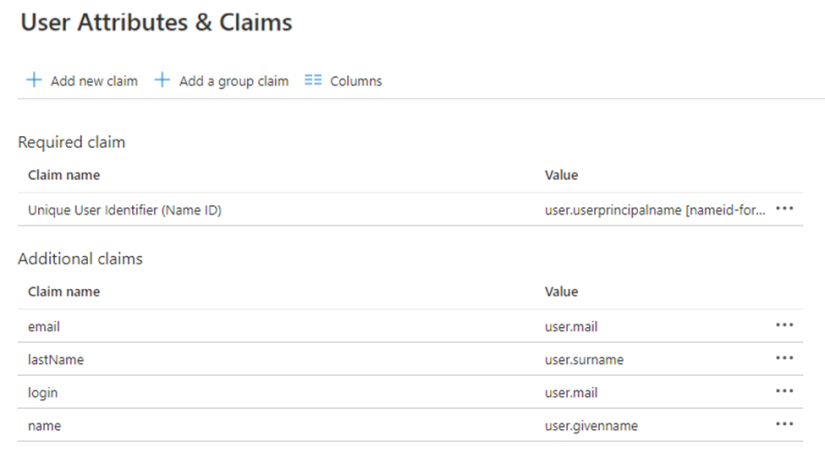Click the Add new claim button
Image resolution: width=825 pixels, height=463 pixels.
pyautogui.click(x=94, y=81)
